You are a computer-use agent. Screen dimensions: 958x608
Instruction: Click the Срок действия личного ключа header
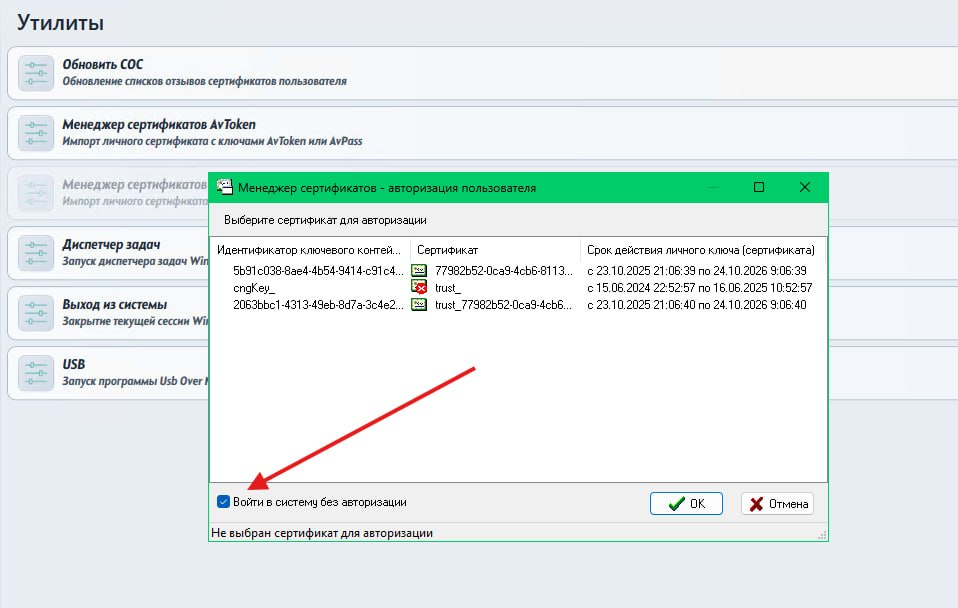coord(700,249)
